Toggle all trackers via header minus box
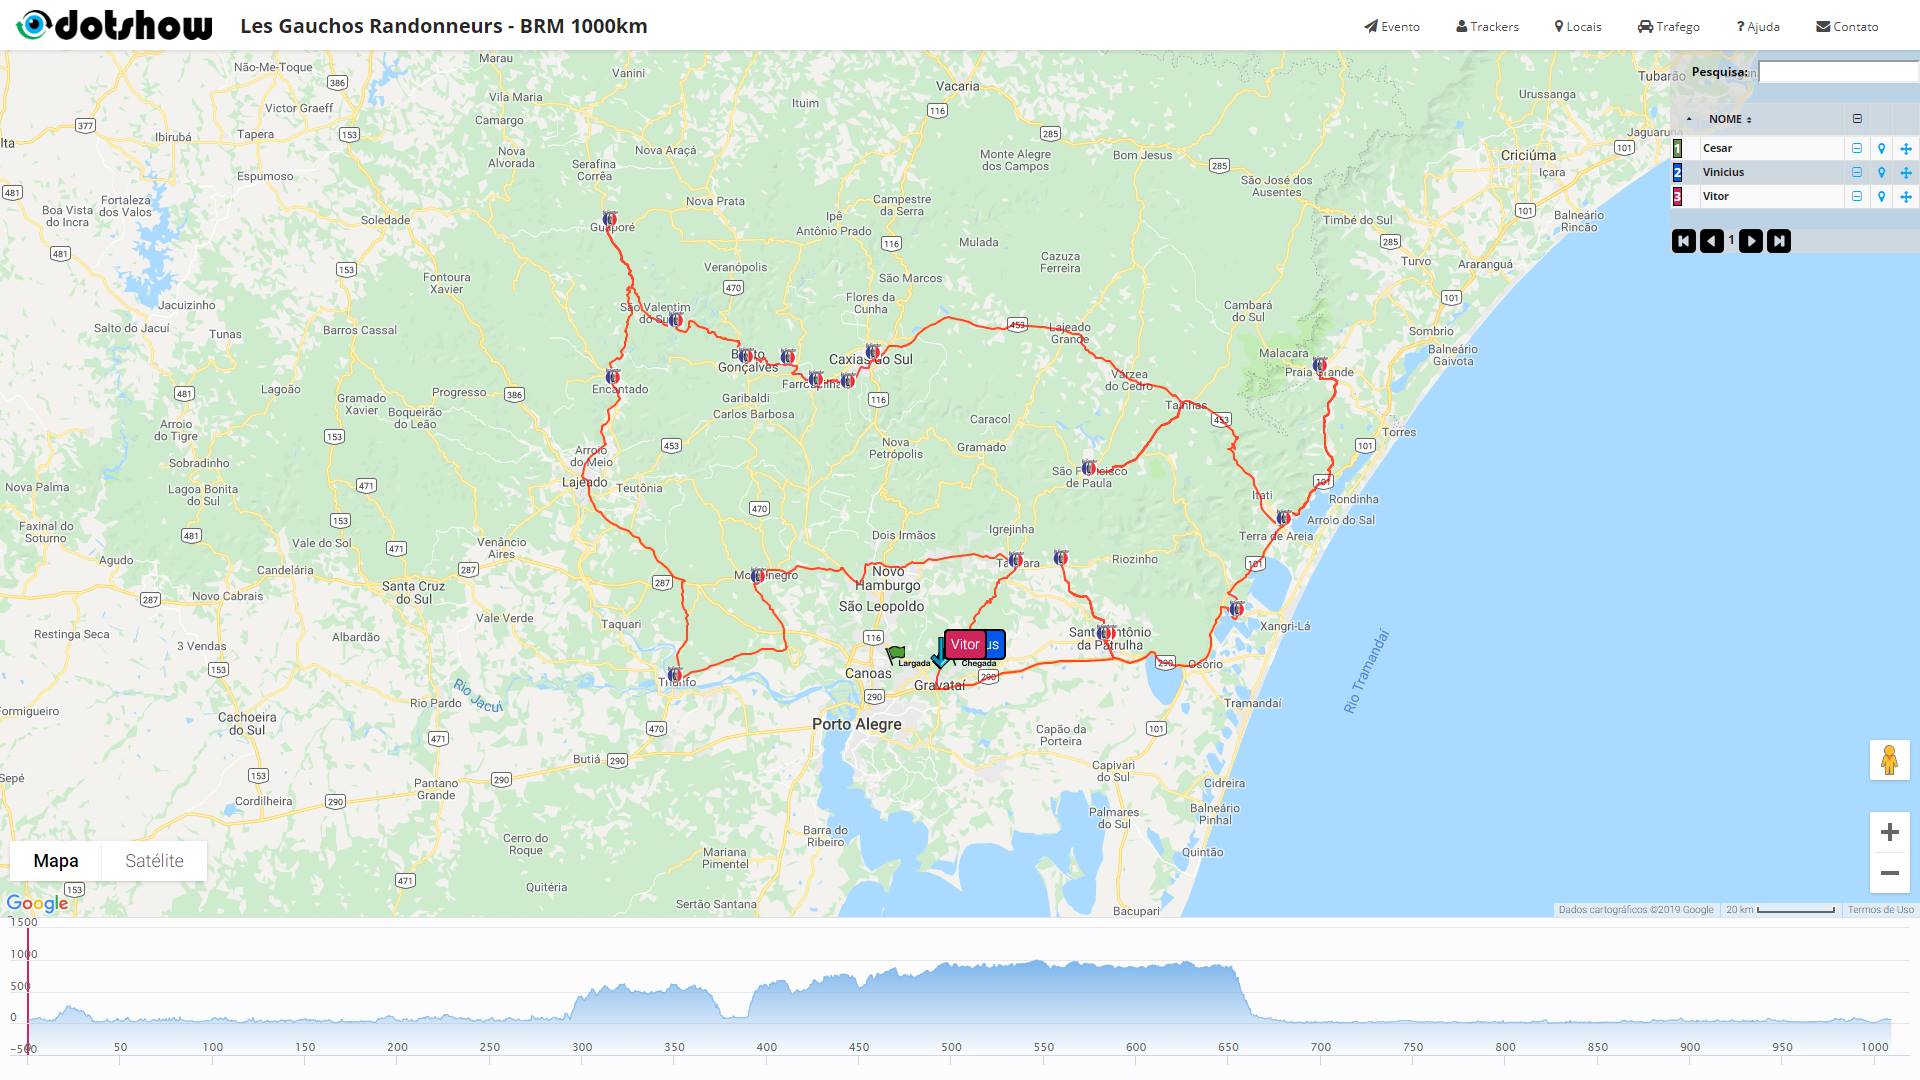This screenshot has height=1080, width=1920. coord(1857,119)
